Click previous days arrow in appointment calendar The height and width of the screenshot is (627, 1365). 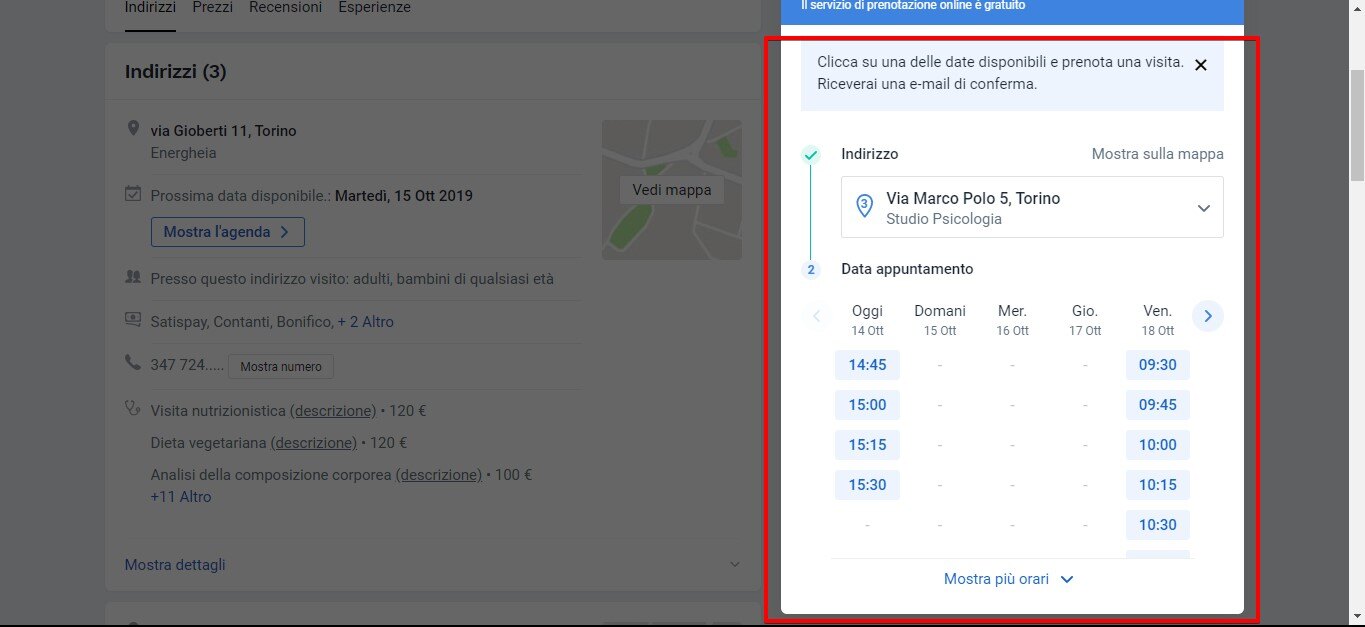(x=816, y=316)
